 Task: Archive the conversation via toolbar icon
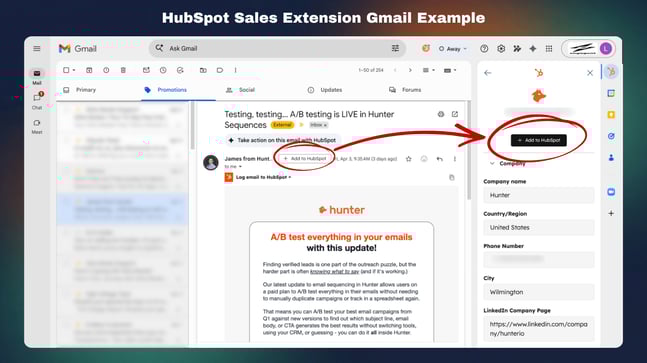point(89,70)
